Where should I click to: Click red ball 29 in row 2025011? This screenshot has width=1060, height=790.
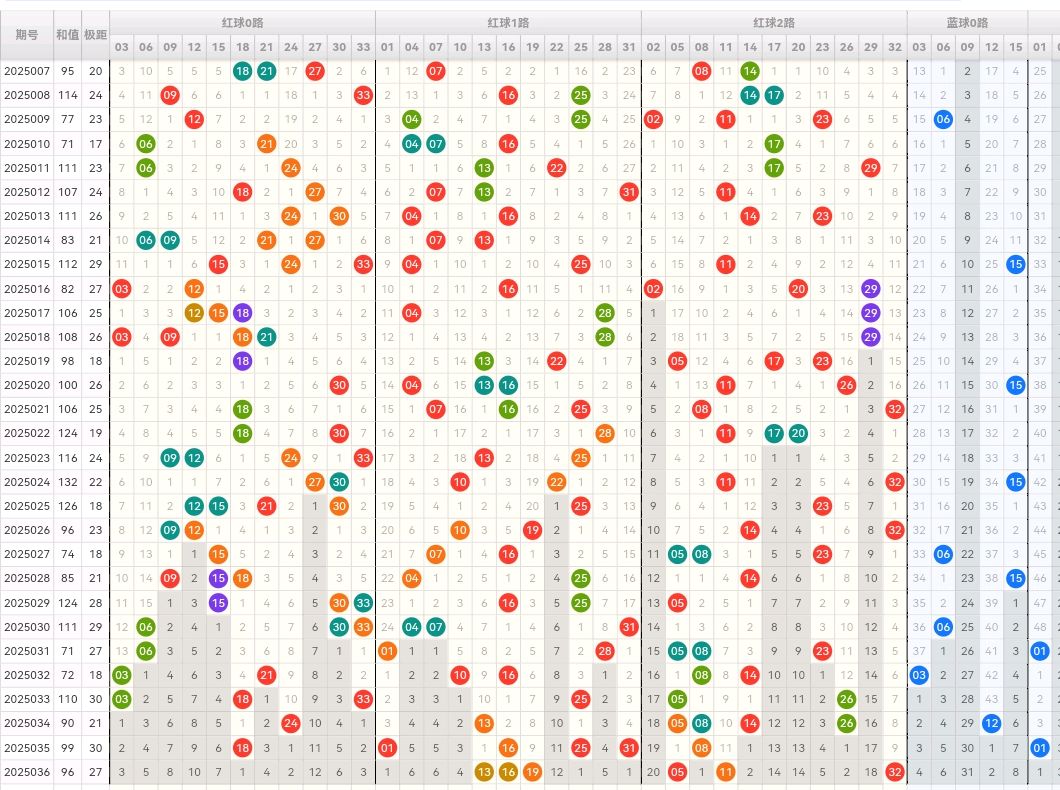[x=871, y=168]
